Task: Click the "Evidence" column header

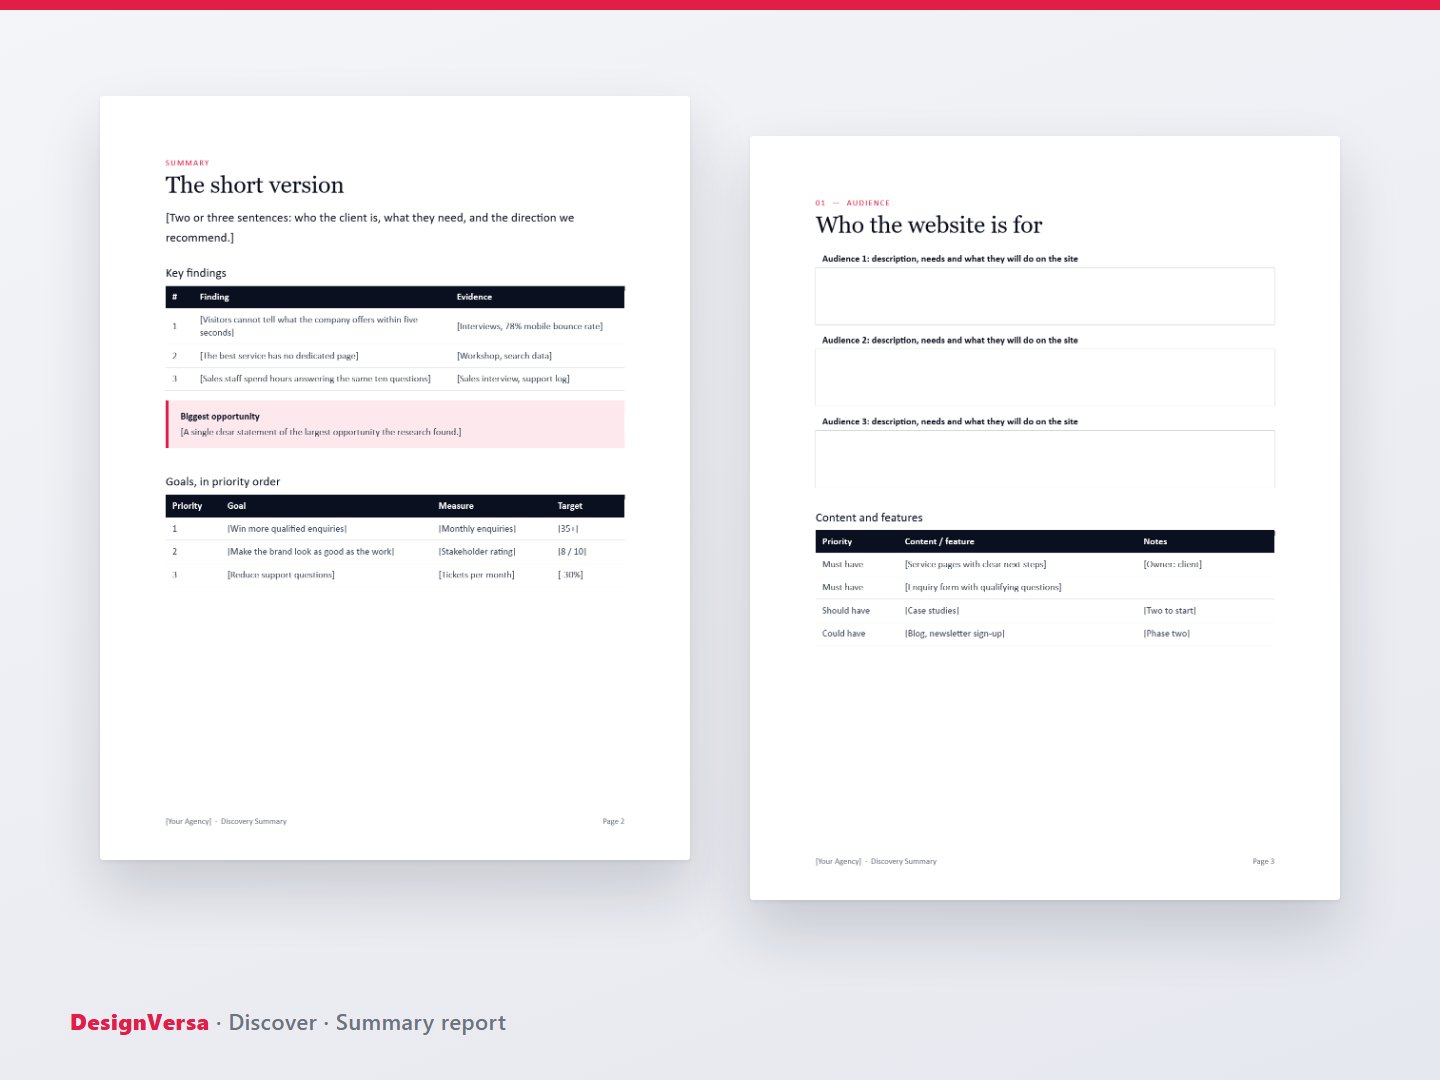Action: coord(474,297)
